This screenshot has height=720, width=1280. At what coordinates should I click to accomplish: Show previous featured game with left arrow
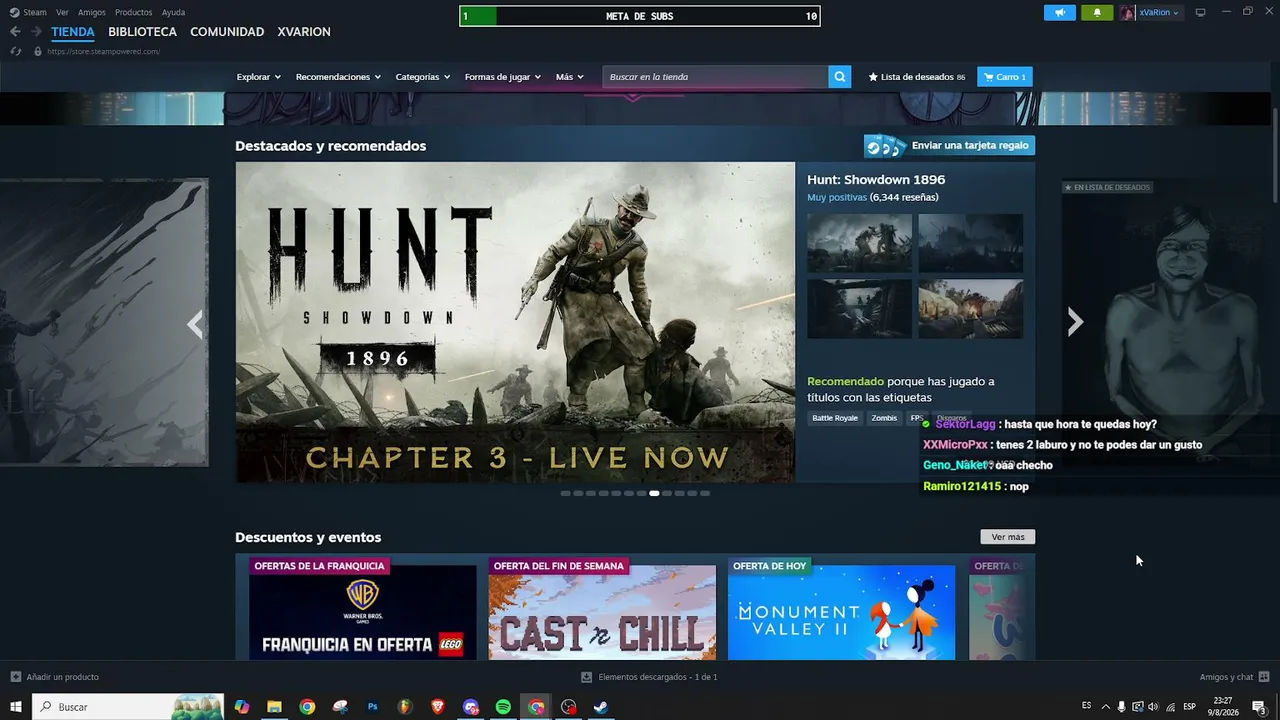coord(195,323)
